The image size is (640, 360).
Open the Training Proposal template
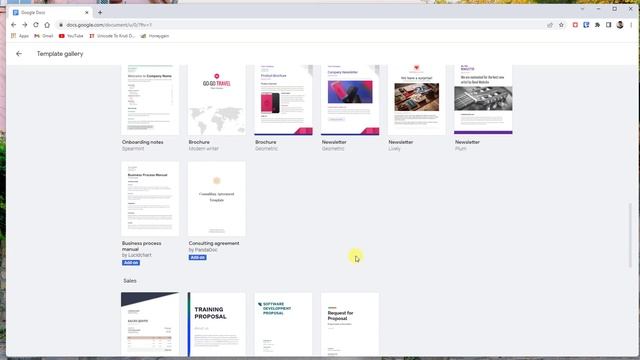point(217,324)
